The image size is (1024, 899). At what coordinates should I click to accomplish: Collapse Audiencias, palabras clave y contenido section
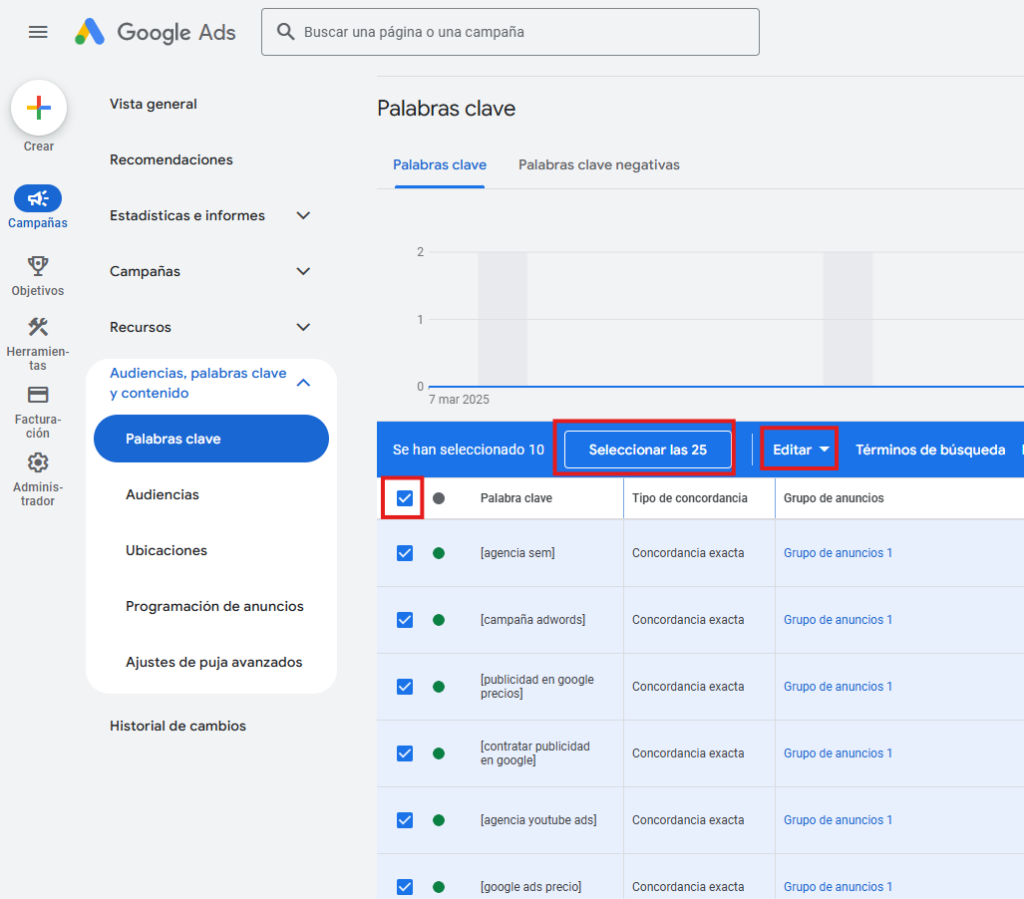click(x=303, y=383)
